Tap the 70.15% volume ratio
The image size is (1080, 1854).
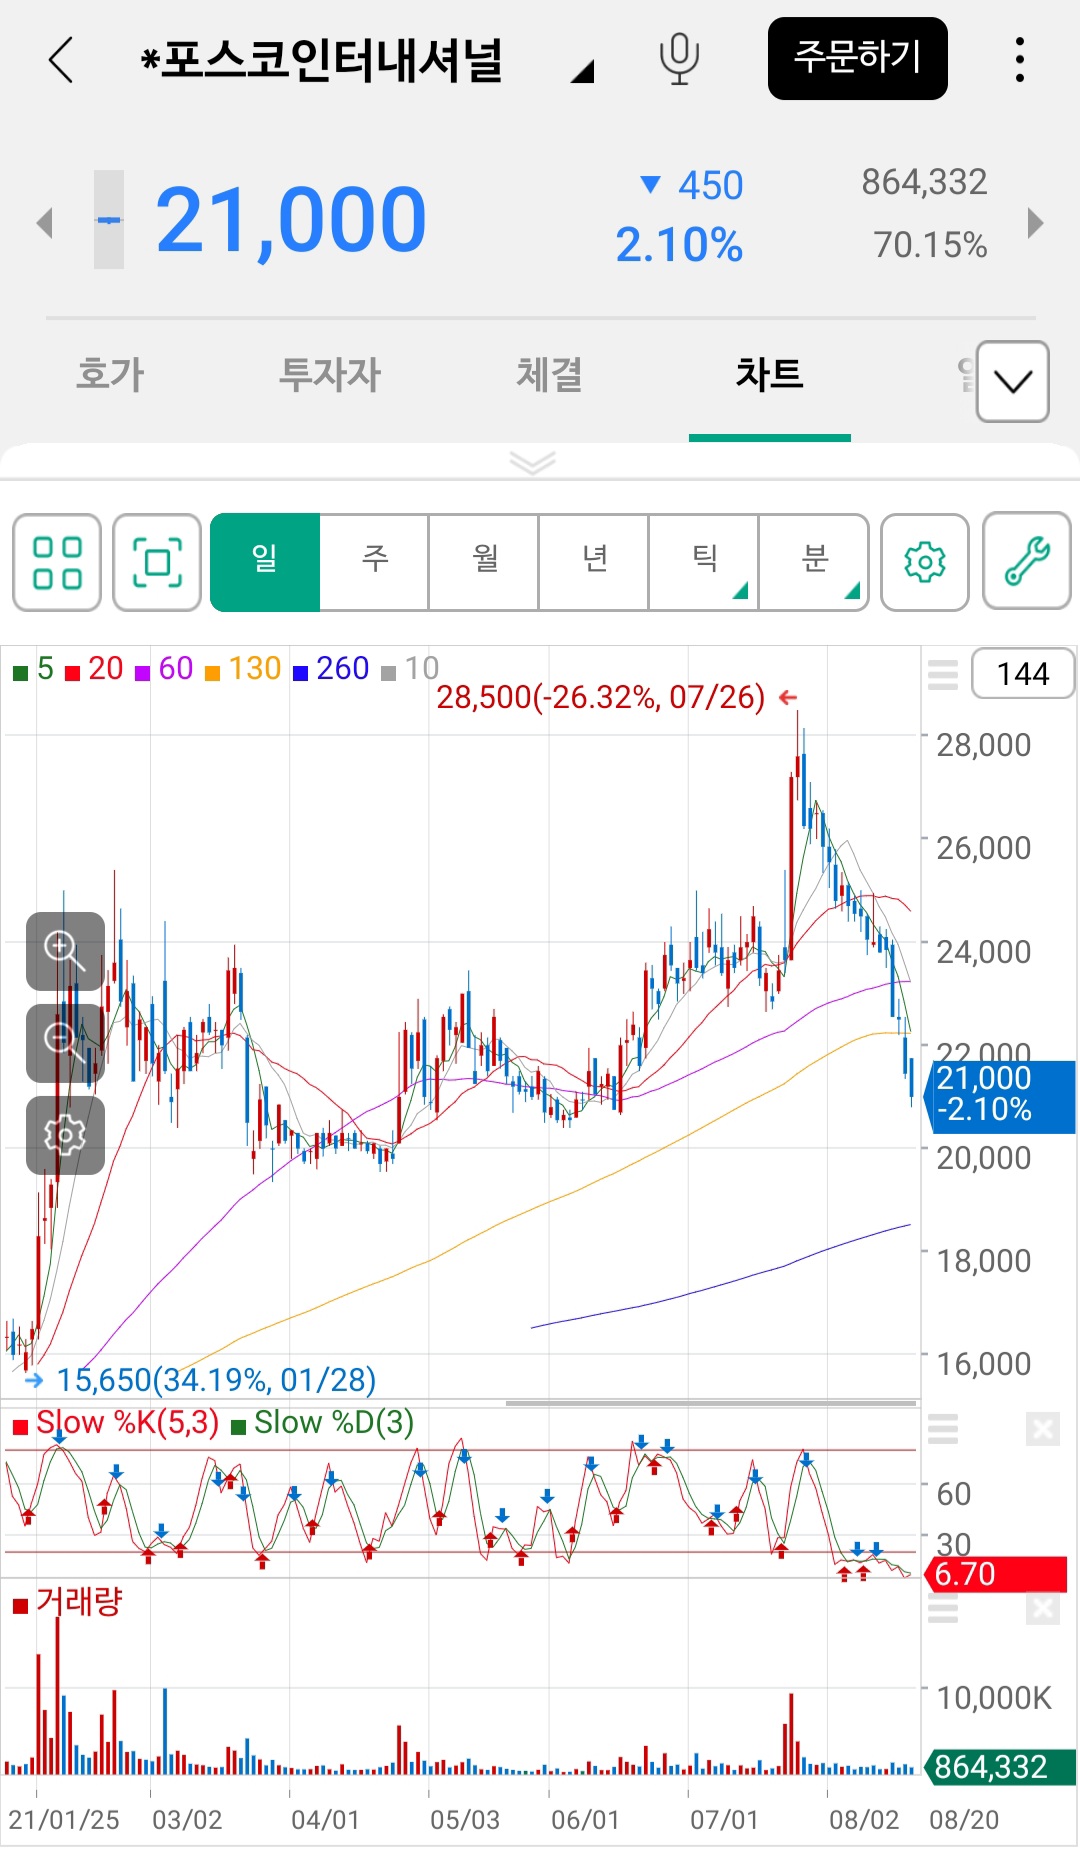[x=930, y=245]
